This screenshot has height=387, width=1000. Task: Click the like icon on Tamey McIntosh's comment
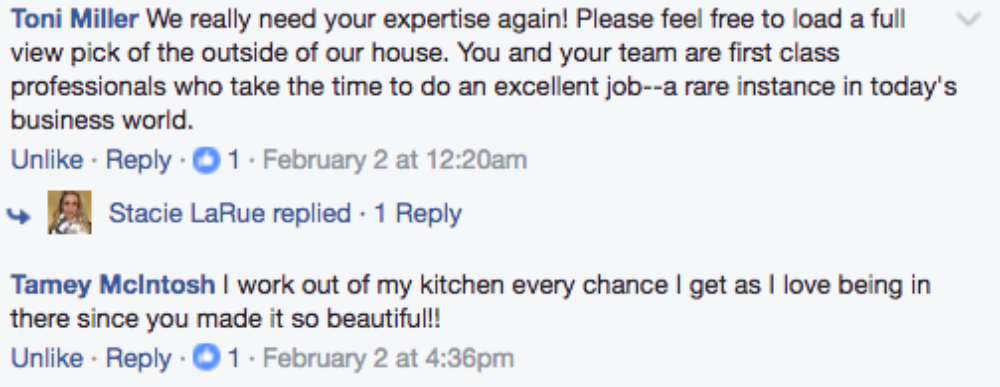207,358
